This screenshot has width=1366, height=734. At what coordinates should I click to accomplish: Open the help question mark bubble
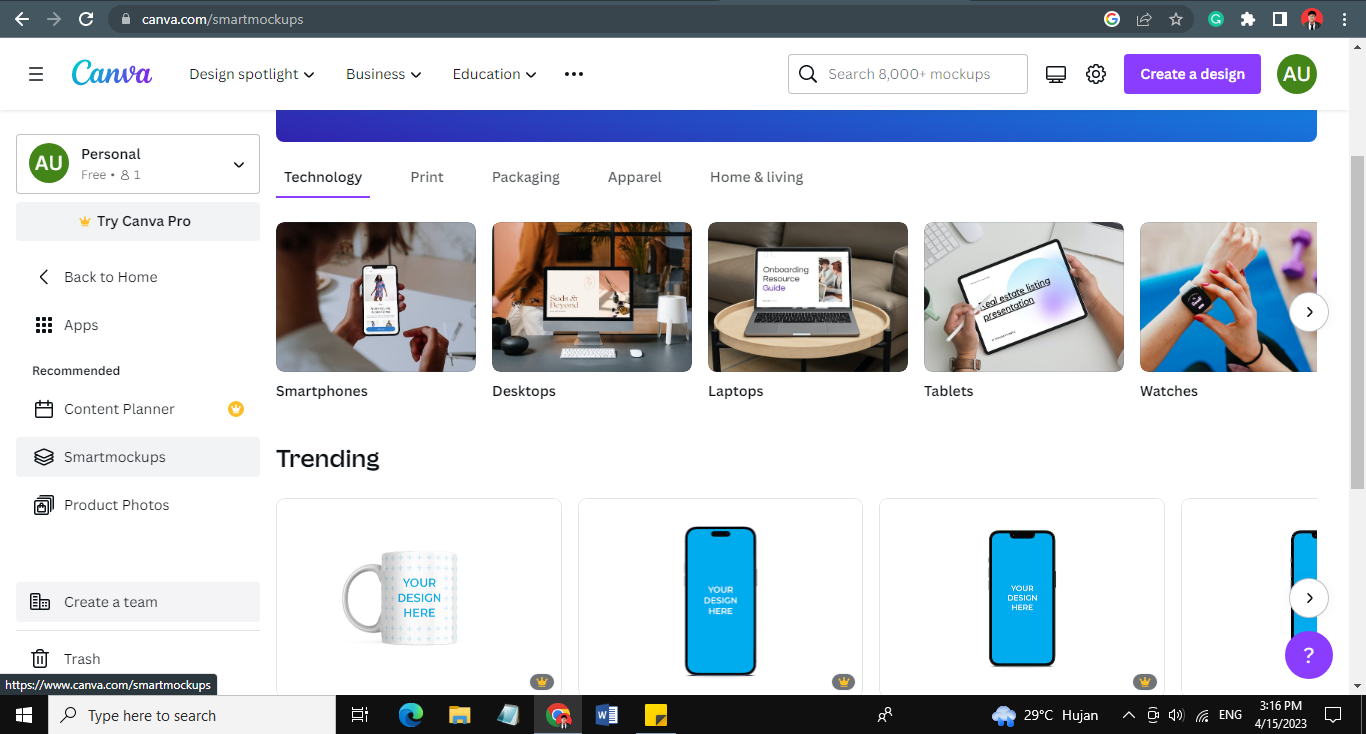coord(1309,655)
